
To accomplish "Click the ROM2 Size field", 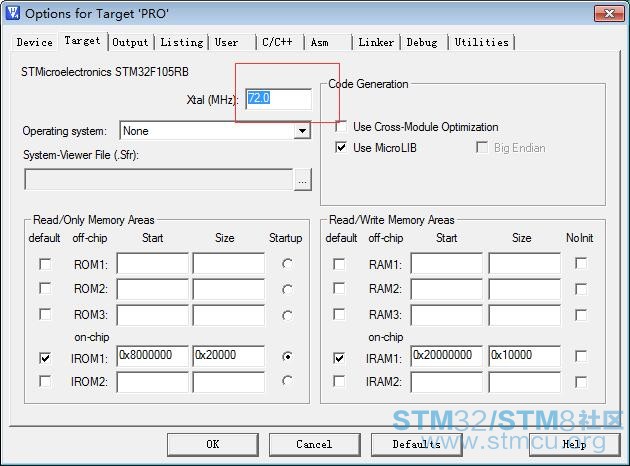I will coord(229,289).
